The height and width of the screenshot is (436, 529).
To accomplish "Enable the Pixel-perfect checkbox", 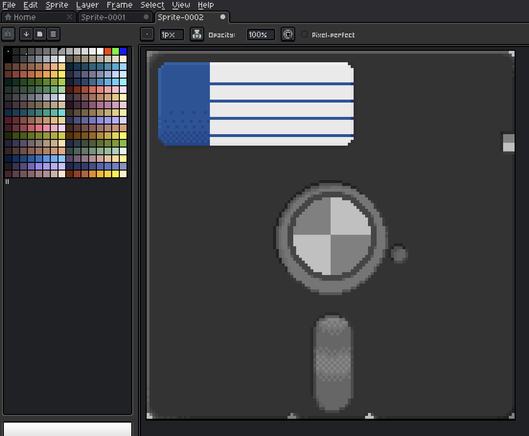I will pos(304,34).
